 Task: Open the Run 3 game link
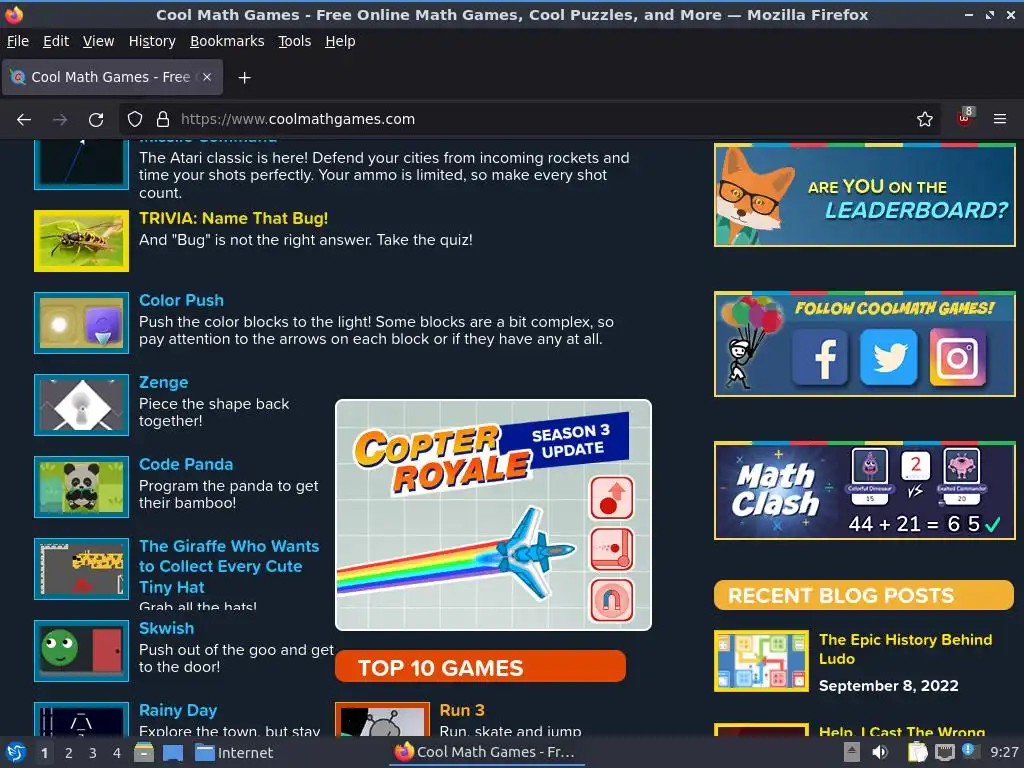click(x=462, y=710)
